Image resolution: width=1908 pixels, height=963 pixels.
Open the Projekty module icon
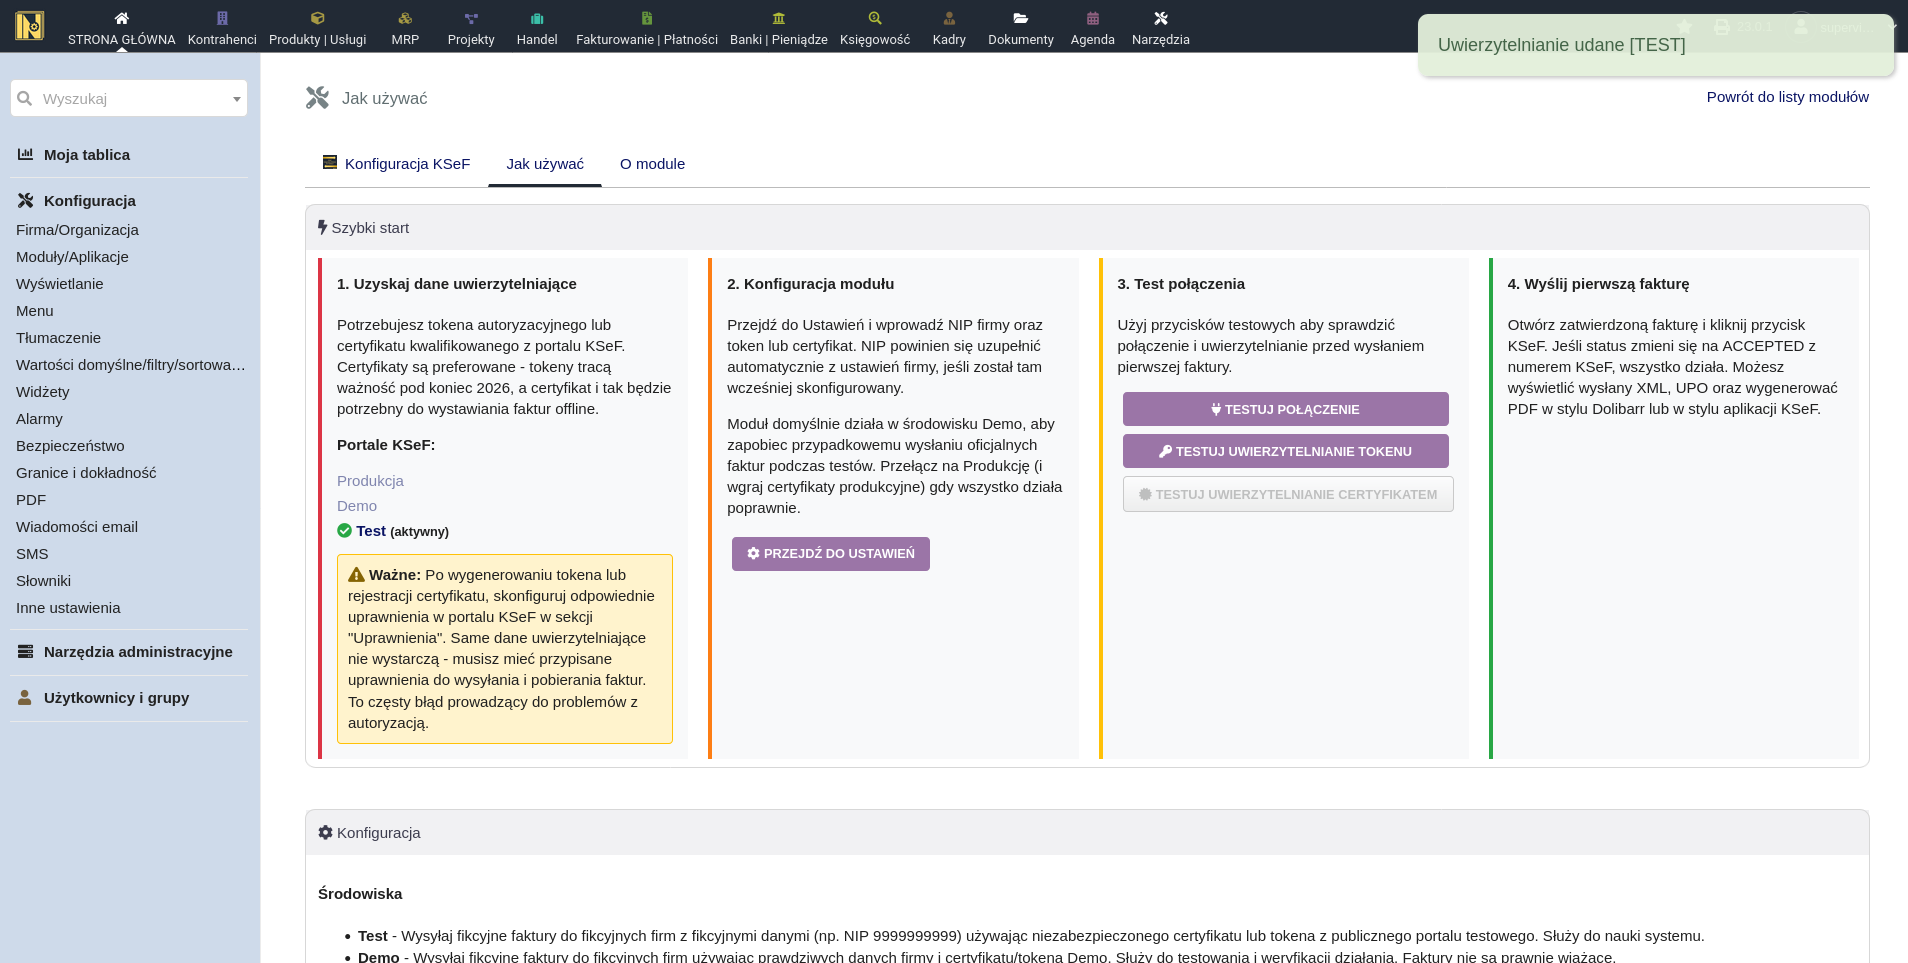(x=471, y=19)
